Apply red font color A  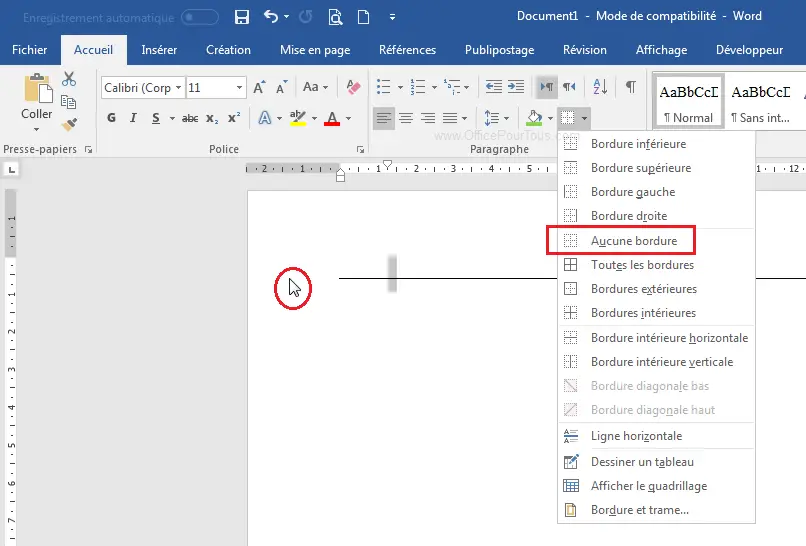(332, 118)
